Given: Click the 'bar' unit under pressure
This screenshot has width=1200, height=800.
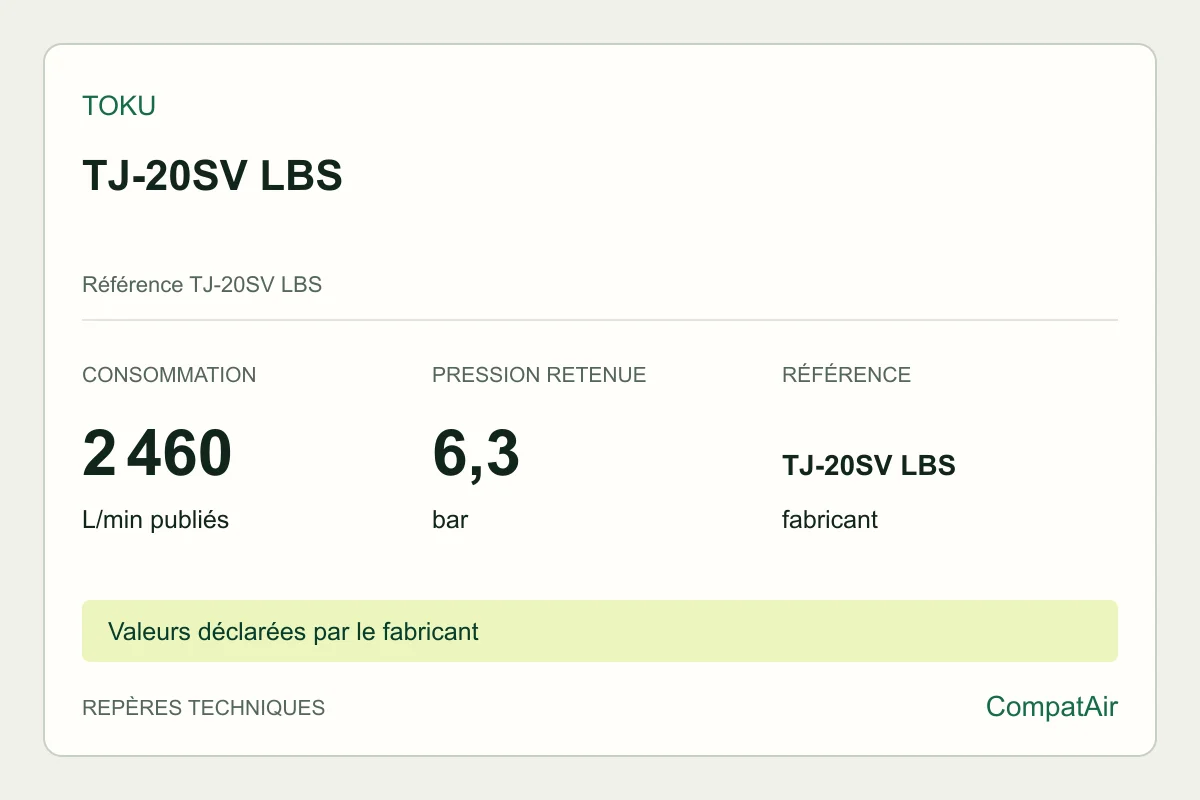Looking at the screenshot, I should click(450, 521).
